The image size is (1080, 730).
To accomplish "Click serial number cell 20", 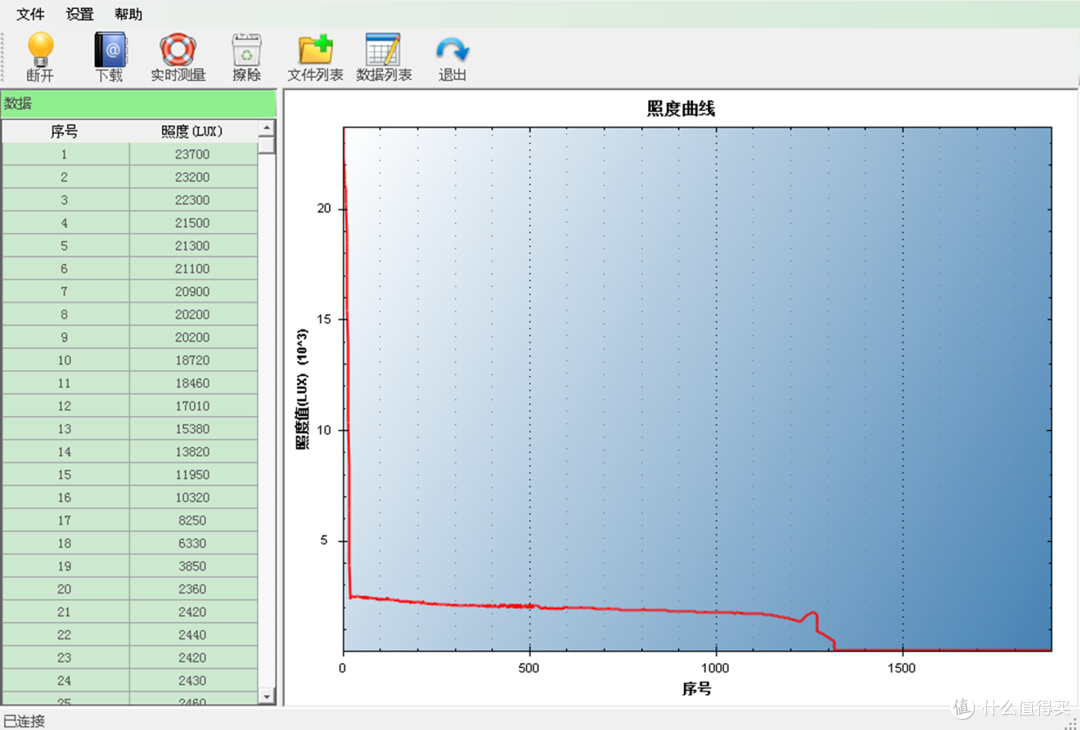I will click(x=65, y=589).
